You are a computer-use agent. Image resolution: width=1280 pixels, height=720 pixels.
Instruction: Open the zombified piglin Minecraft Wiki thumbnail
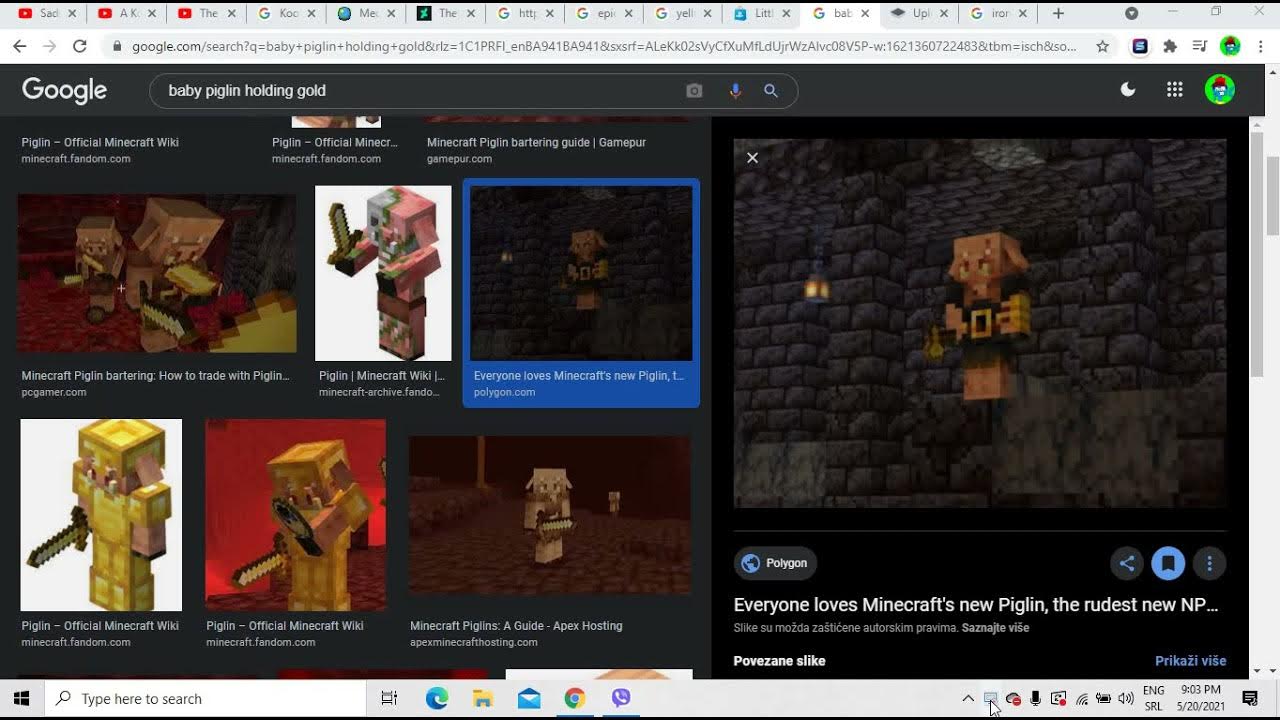tap(383, 273)
